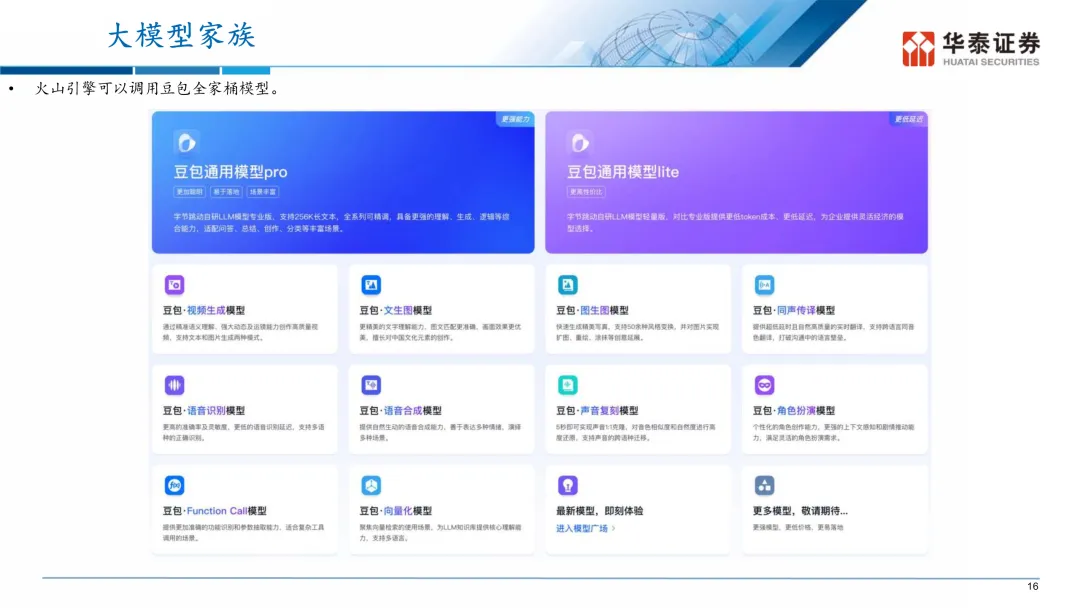This screenshot has width=1080, height=608.
Task: Click the 豆包·同声传译模型 title
Action: (x=793, y=311)
